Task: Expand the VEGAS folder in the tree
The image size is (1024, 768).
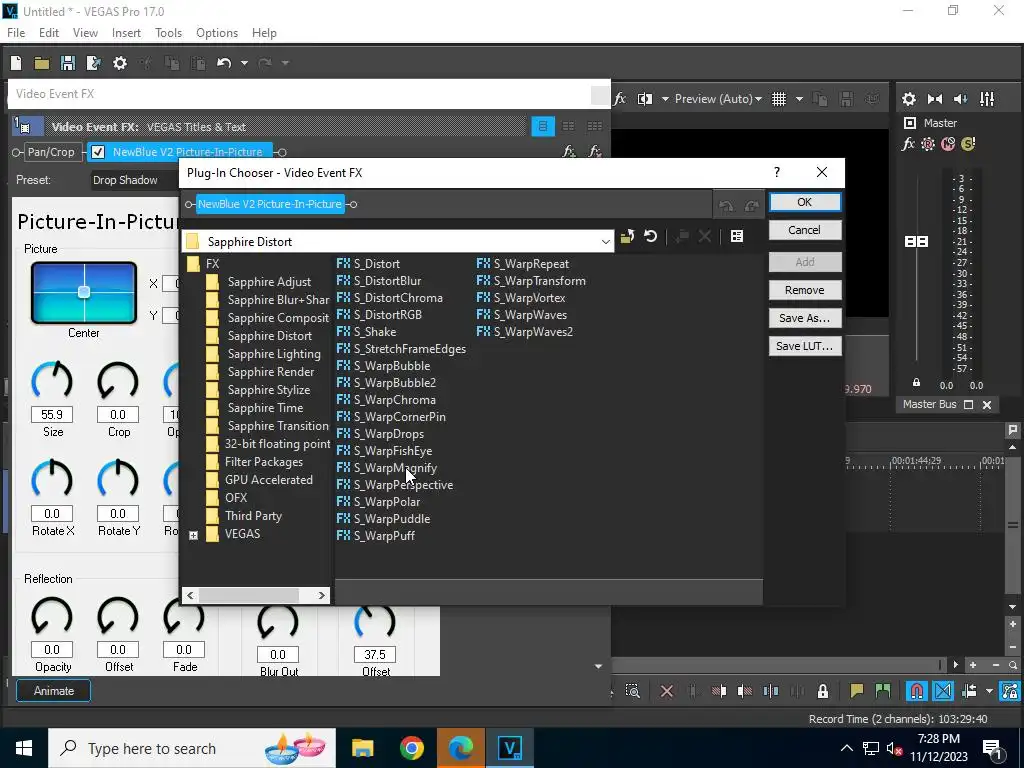Action: coord(193,535)
